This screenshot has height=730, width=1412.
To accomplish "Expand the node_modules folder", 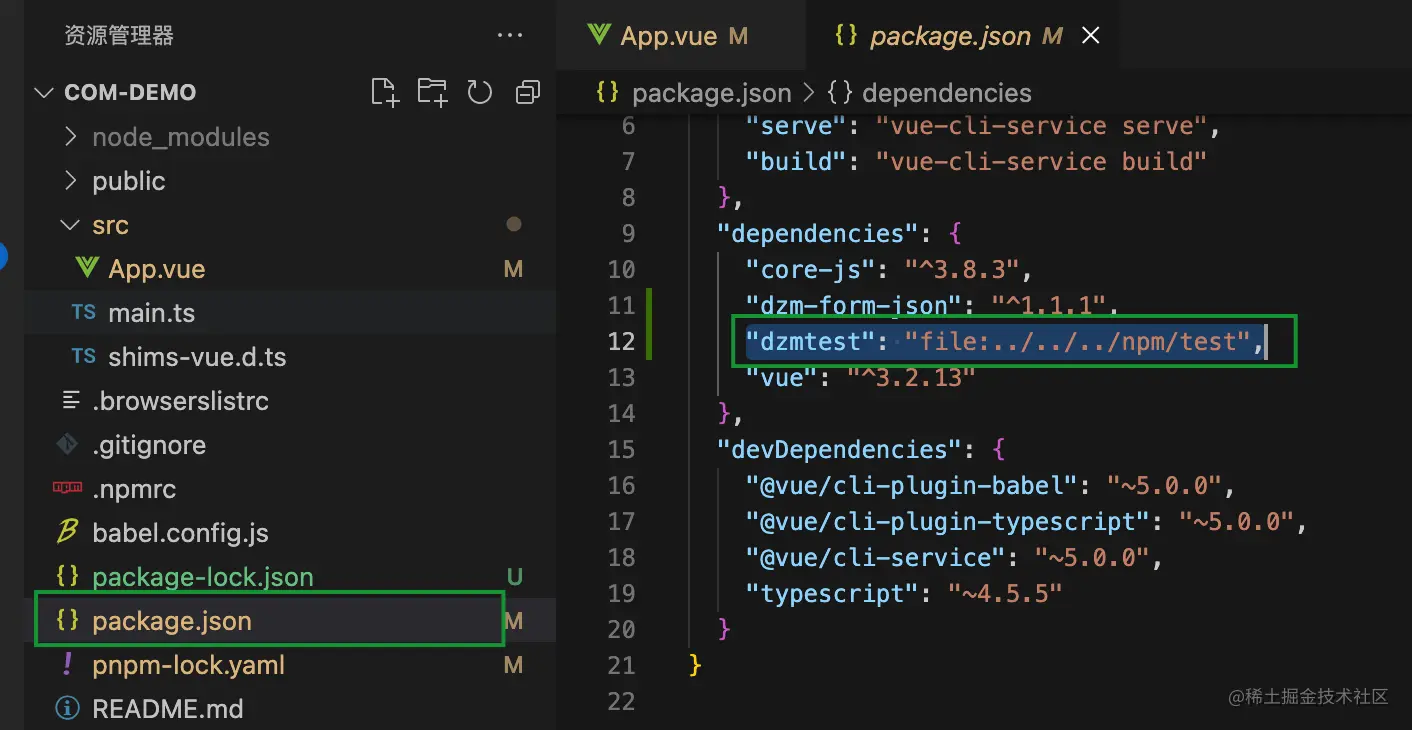I will [70, 137].
